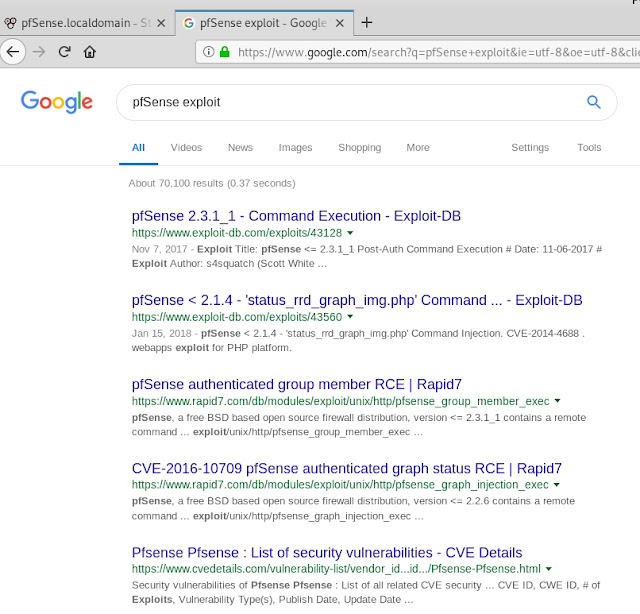This screenshot has width=640, height=614.
Task: Close the pfSense exploit Google tab
Action: [x=340, y=23]
